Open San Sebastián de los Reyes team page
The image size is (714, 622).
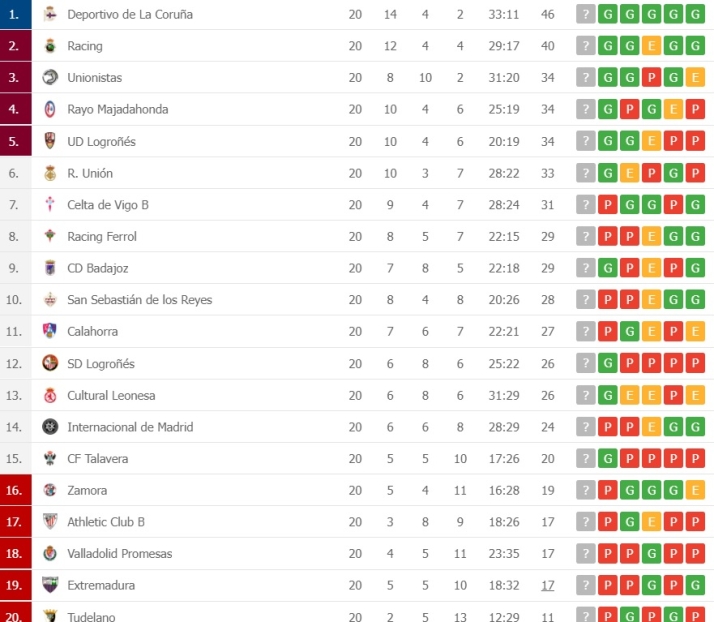point(139,300)
